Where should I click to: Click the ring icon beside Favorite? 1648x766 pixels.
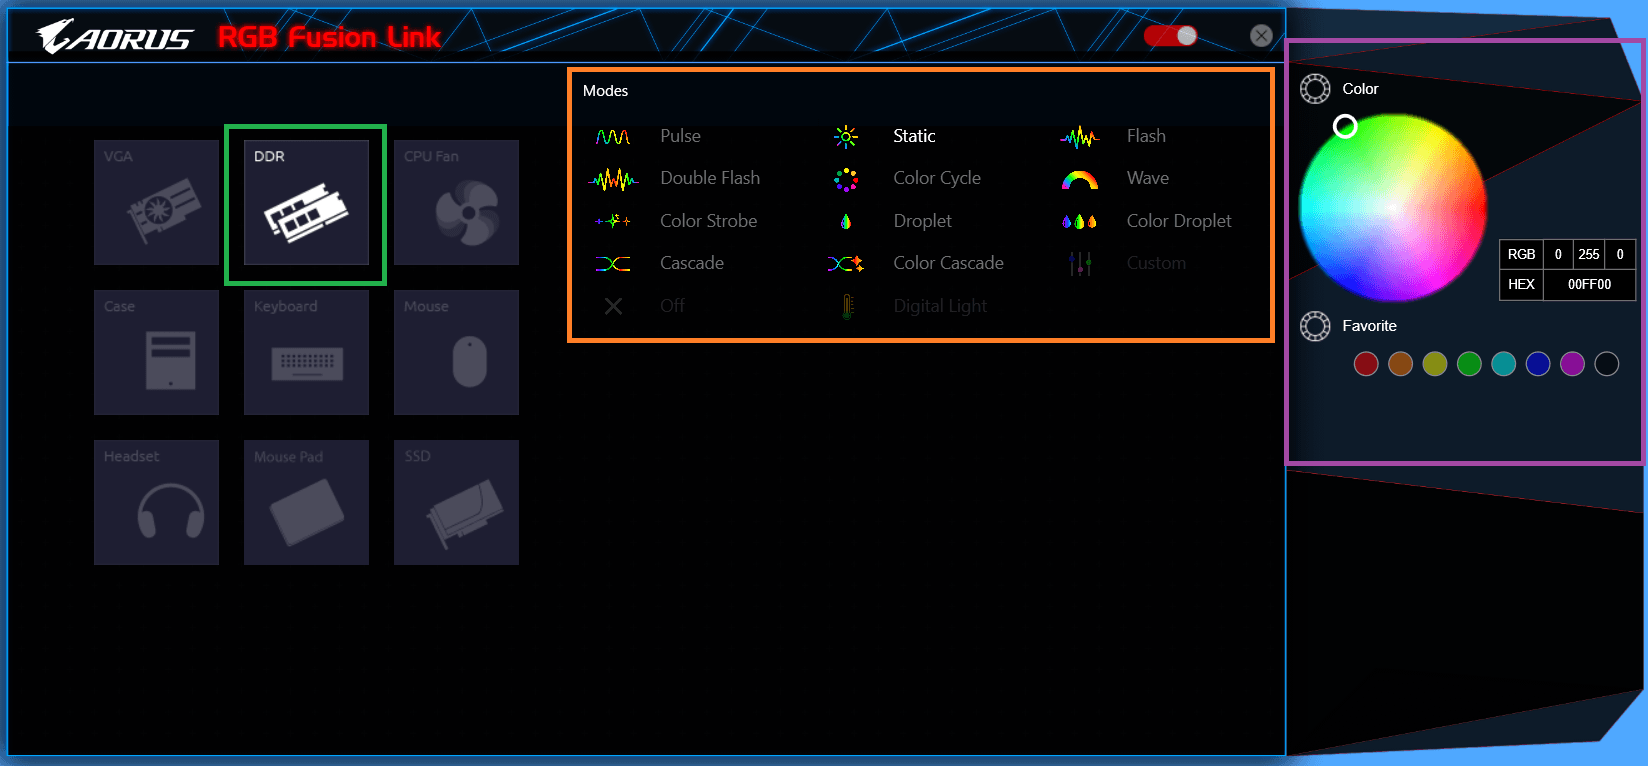click(1315, 326)
